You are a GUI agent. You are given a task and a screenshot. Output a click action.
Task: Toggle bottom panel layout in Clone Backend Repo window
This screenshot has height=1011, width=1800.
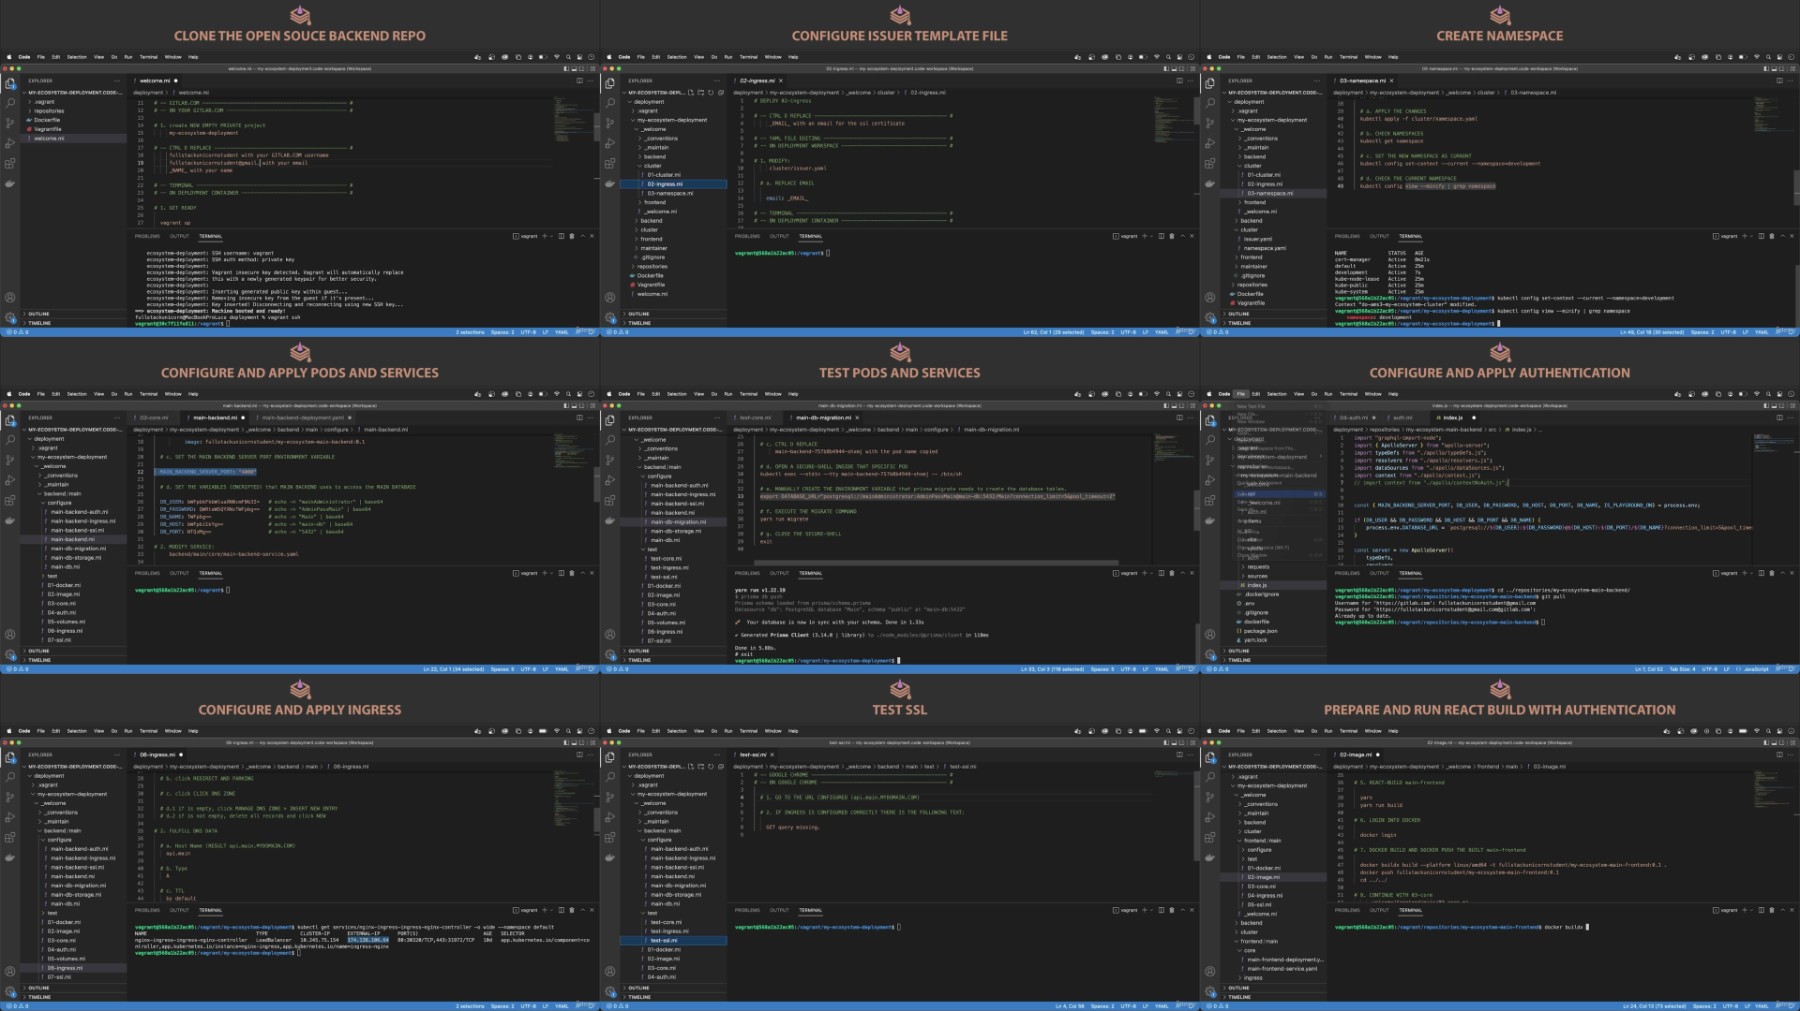(x=574, y=69)
